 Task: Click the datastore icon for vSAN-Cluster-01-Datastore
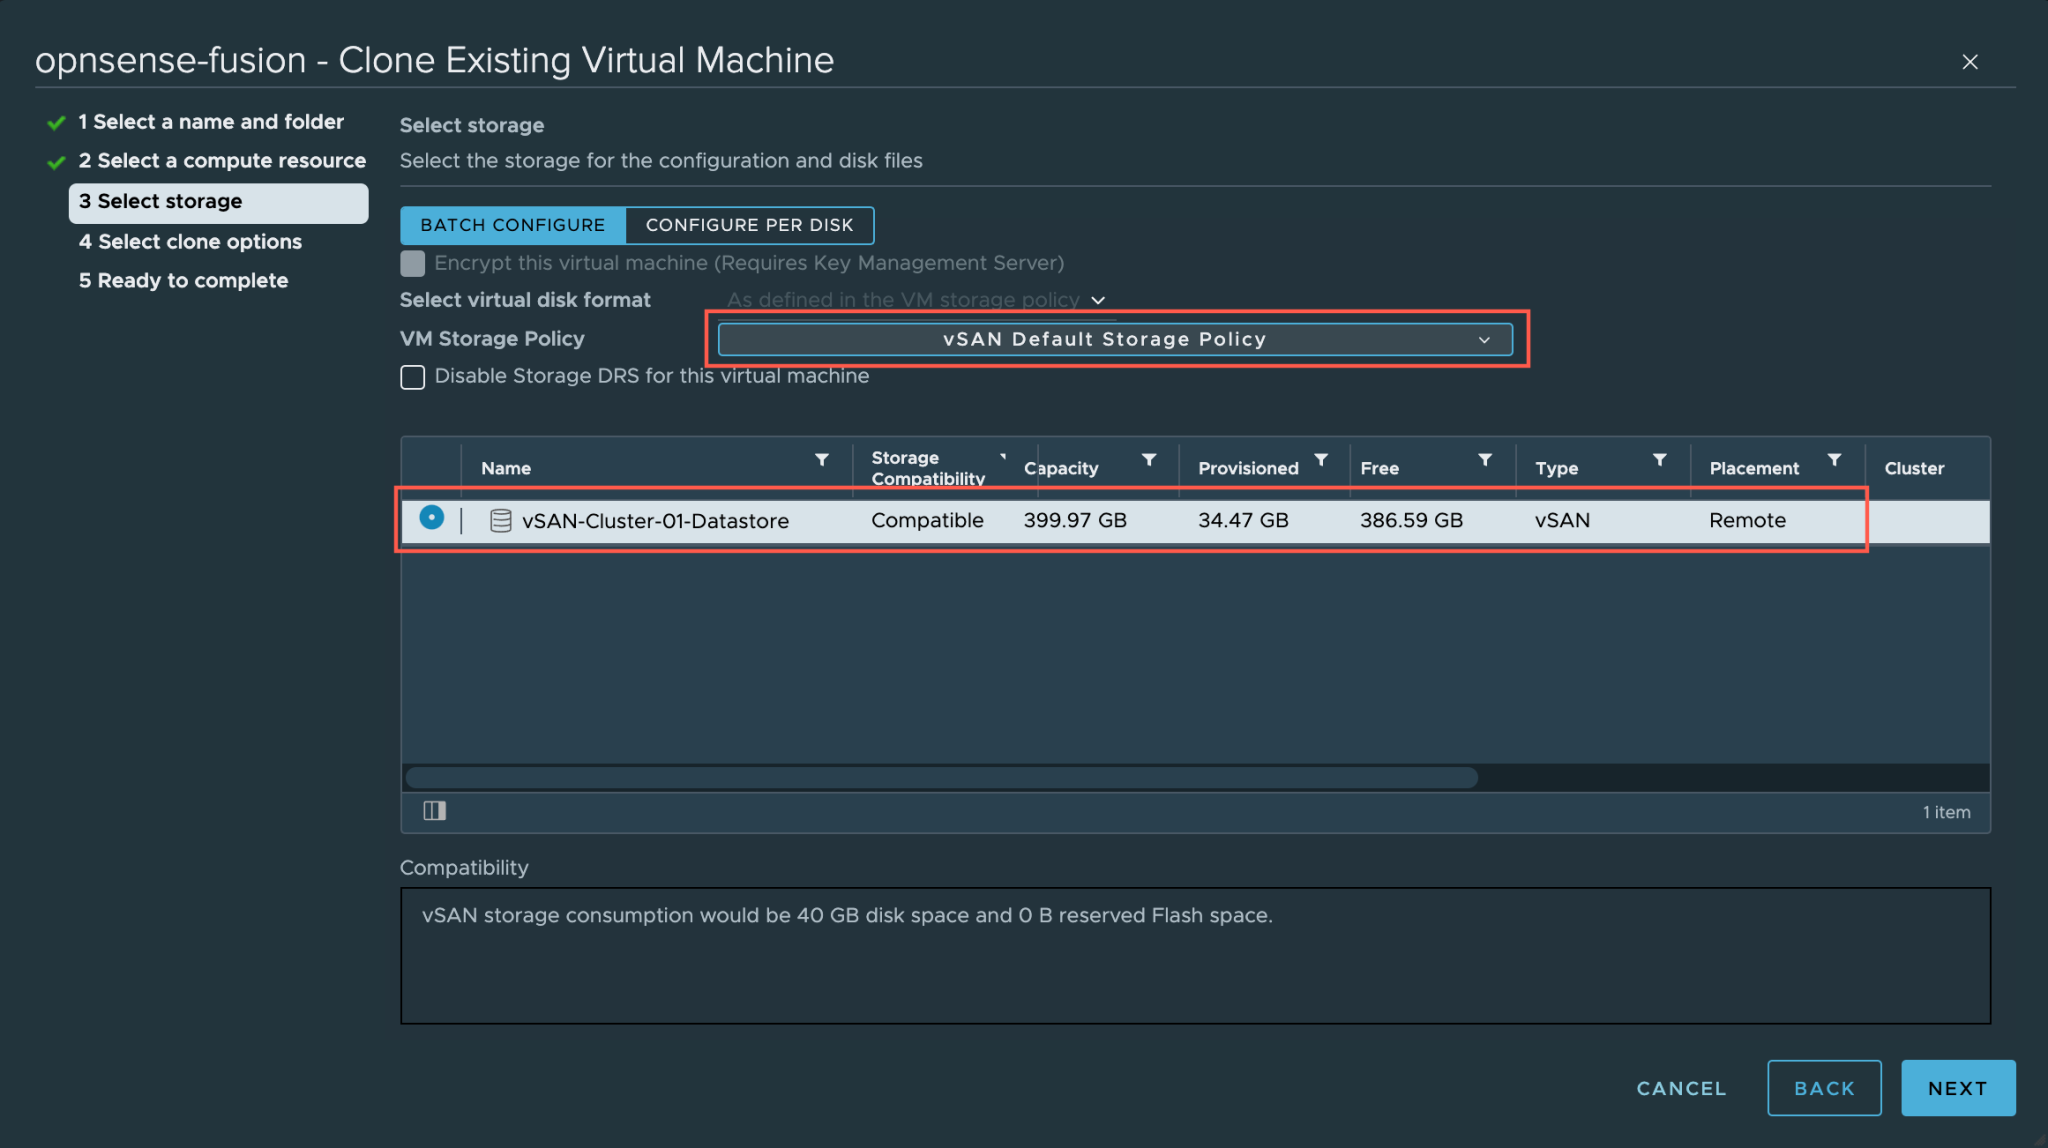pyautogui.click(x=500, y=520)
